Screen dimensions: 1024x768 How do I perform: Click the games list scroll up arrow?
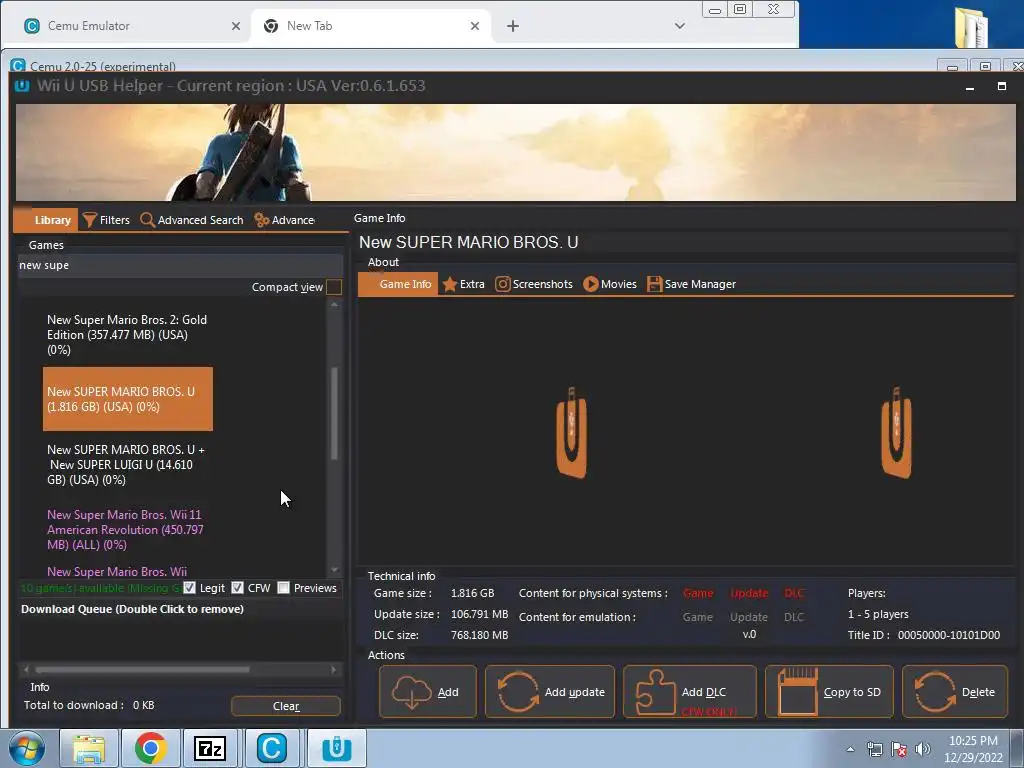tap(334, 305)
